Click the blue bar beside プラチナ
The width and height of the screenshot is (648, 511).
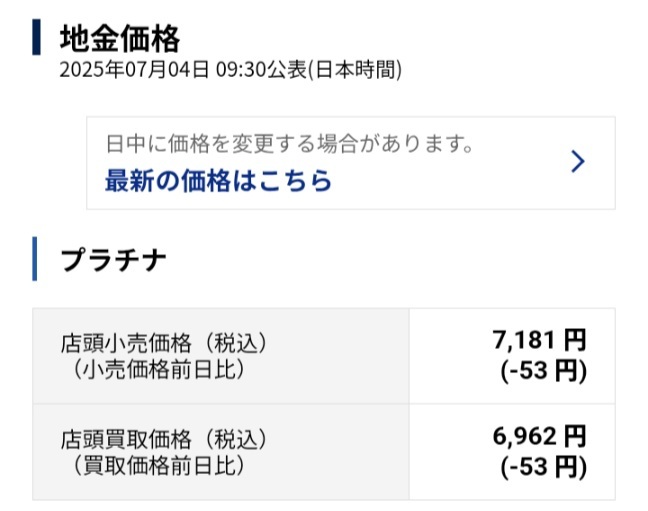[35, 259]
